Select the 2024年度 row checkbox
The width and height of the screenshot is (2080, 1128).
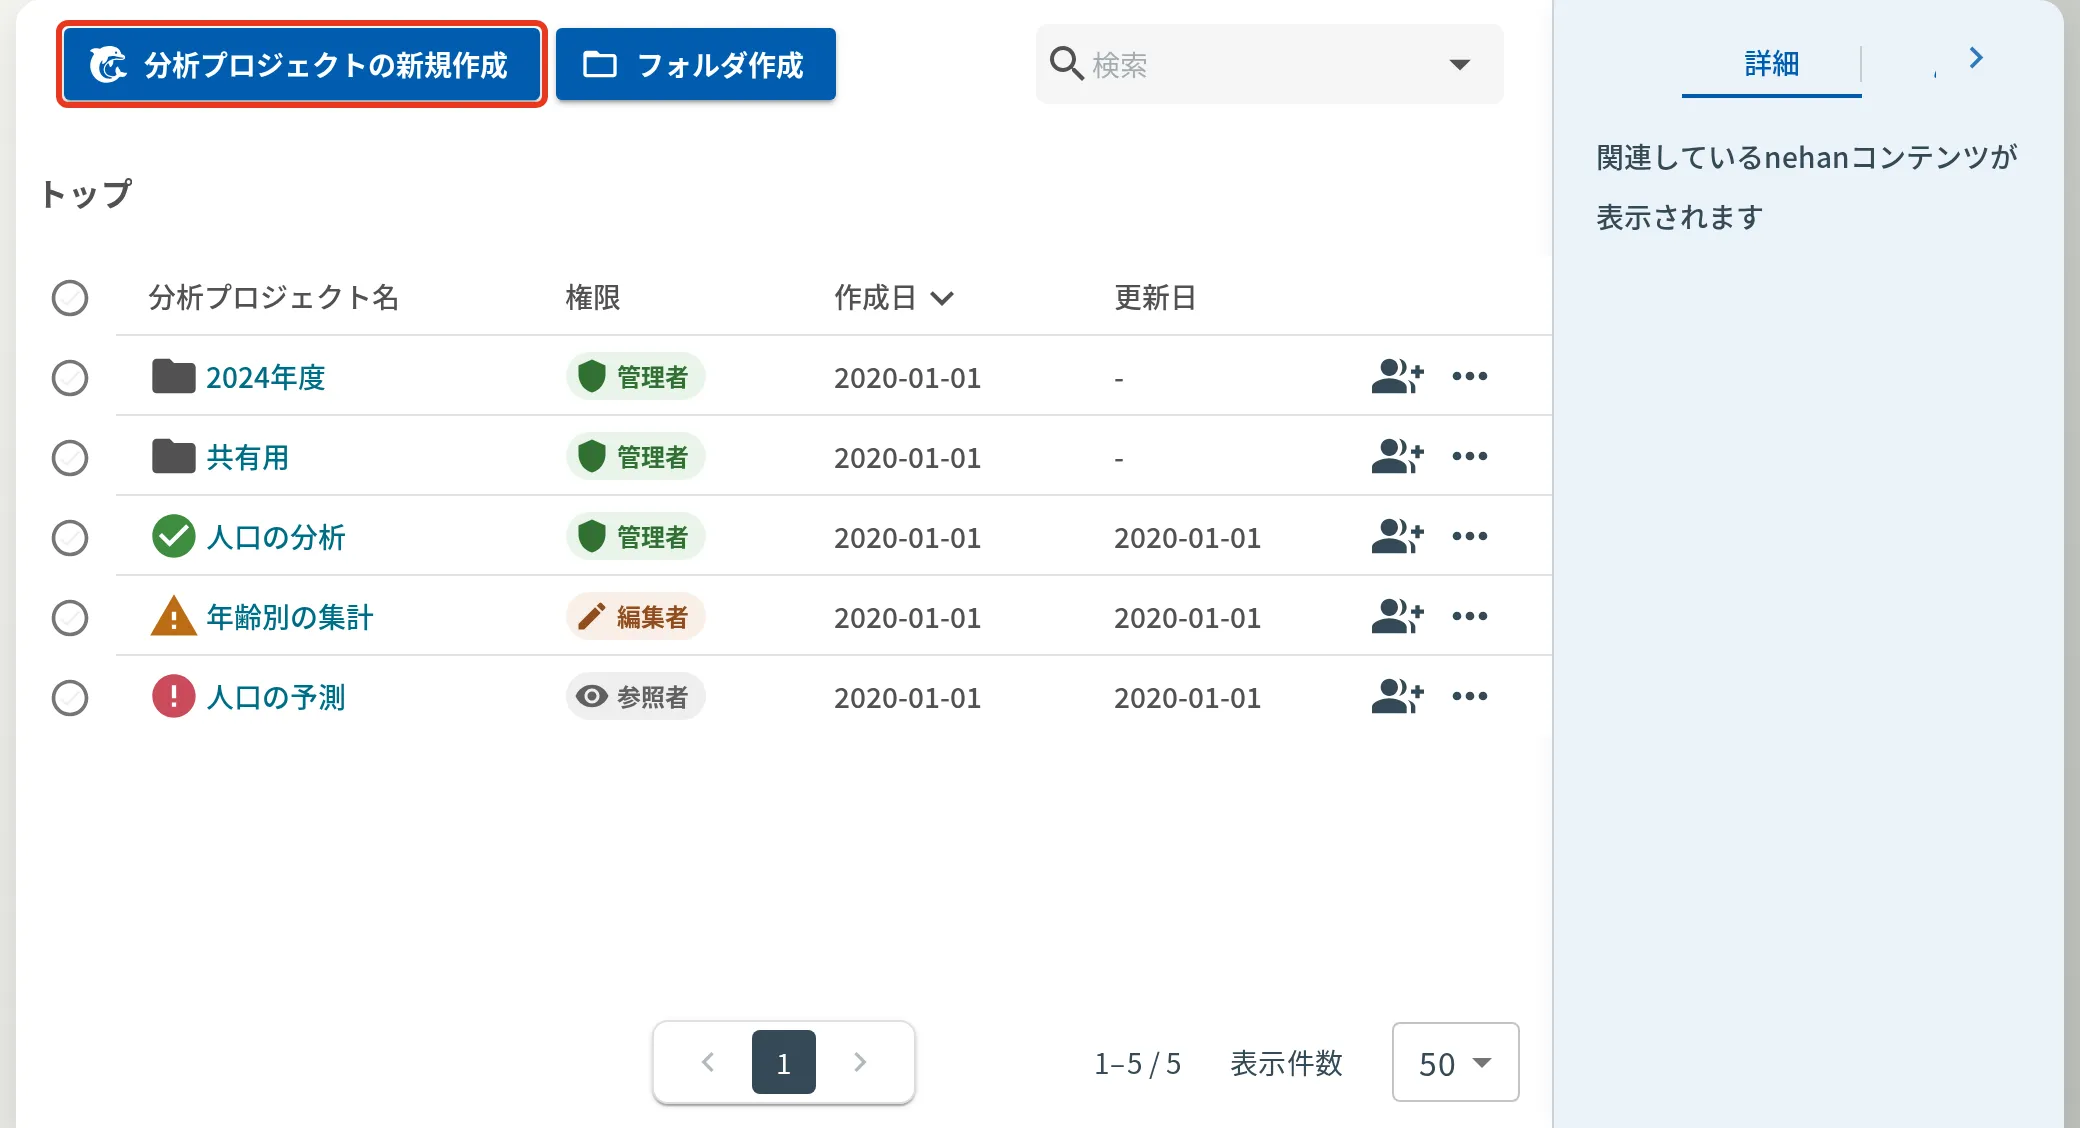pyautogui.click(x=70, y=378)
